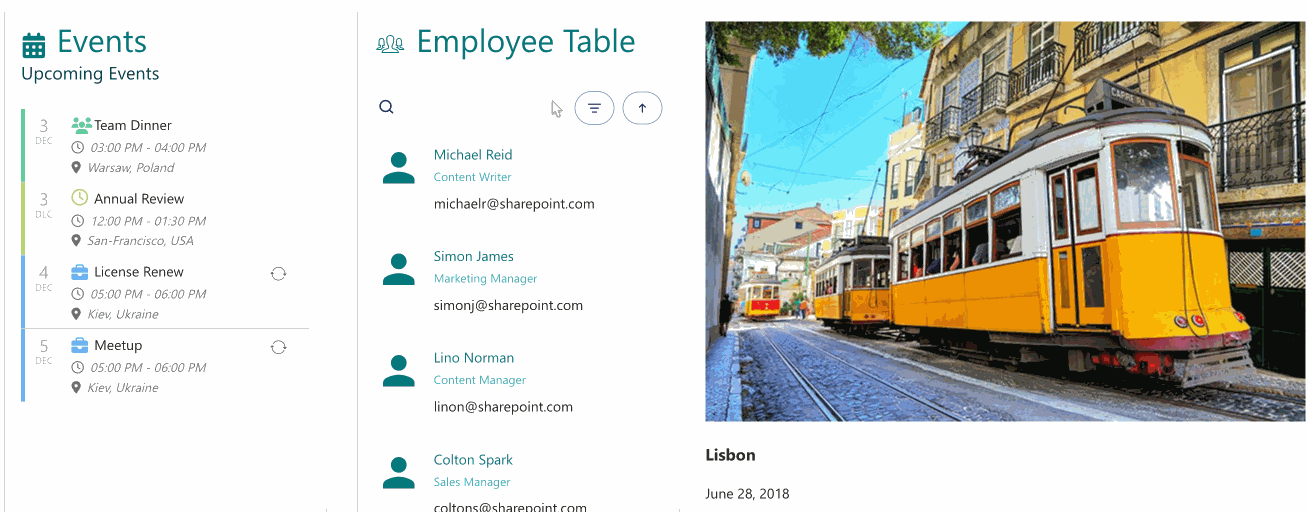The height and width of the screenshot is (512, 1309).
Task: Click the date June 28, 2018
Action: point(747,494)
